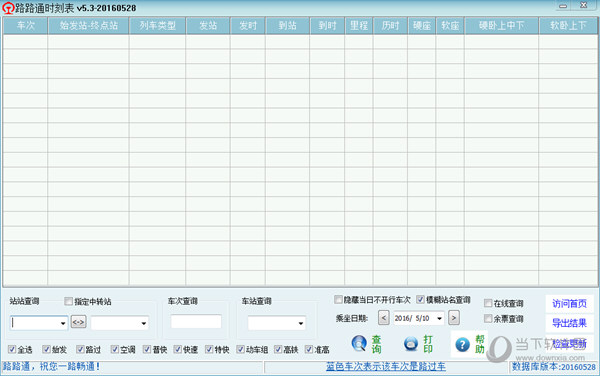Swap stations with the <-> button

(78, 322)
